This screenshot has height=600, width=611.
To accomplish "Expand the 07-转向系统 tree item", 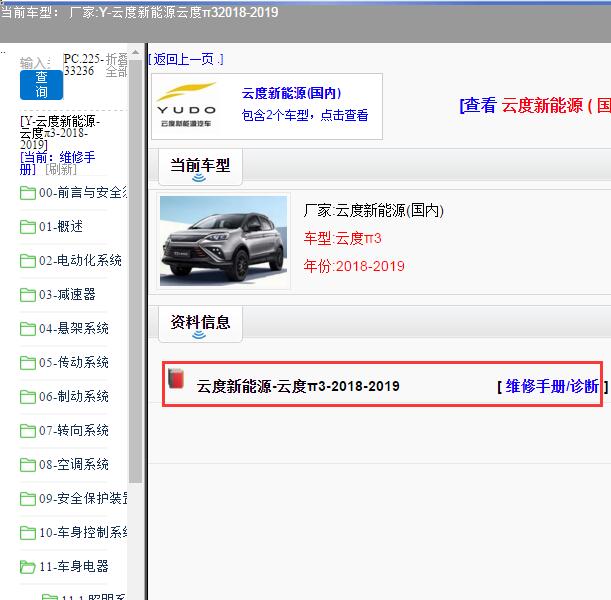I will click(x=74, y=431).
